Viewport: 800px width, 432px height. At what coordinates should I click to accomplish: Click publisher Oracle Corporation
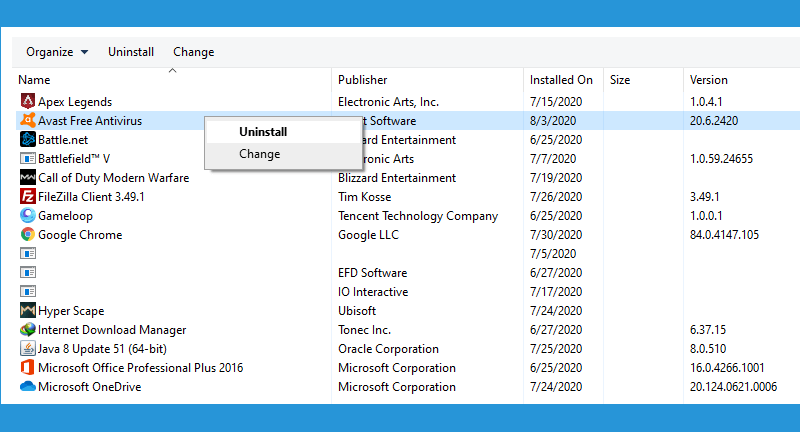coord(388,349)
